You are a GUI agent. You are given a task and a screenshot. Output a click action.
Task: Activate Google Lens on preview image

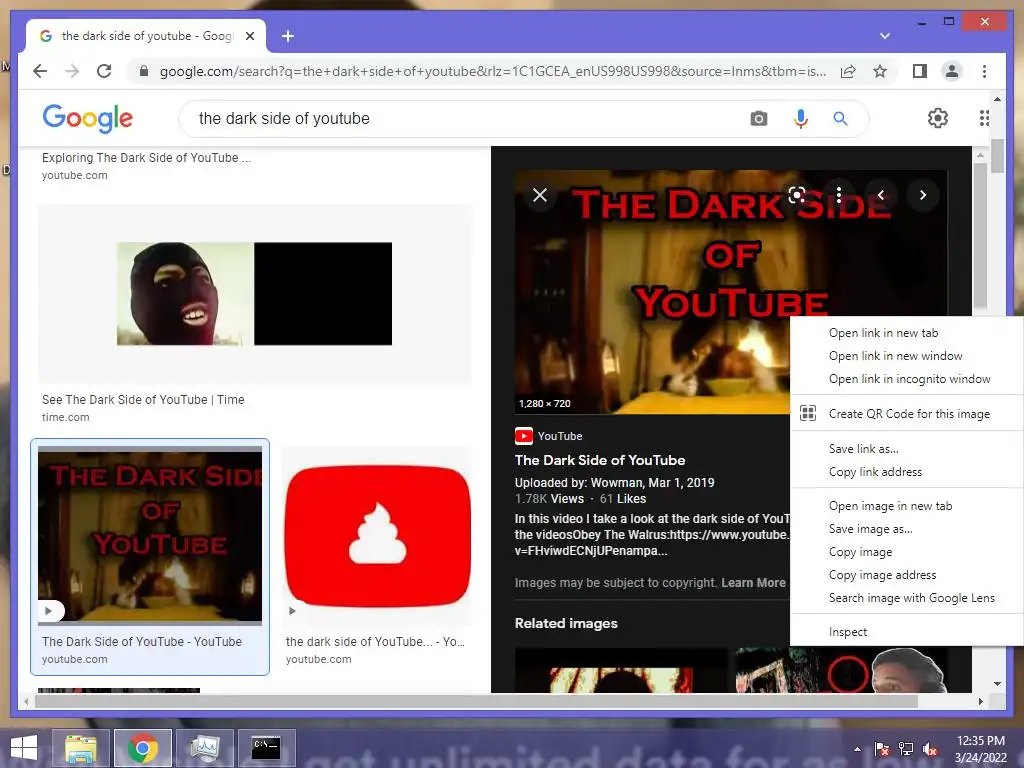pos(797,195)
